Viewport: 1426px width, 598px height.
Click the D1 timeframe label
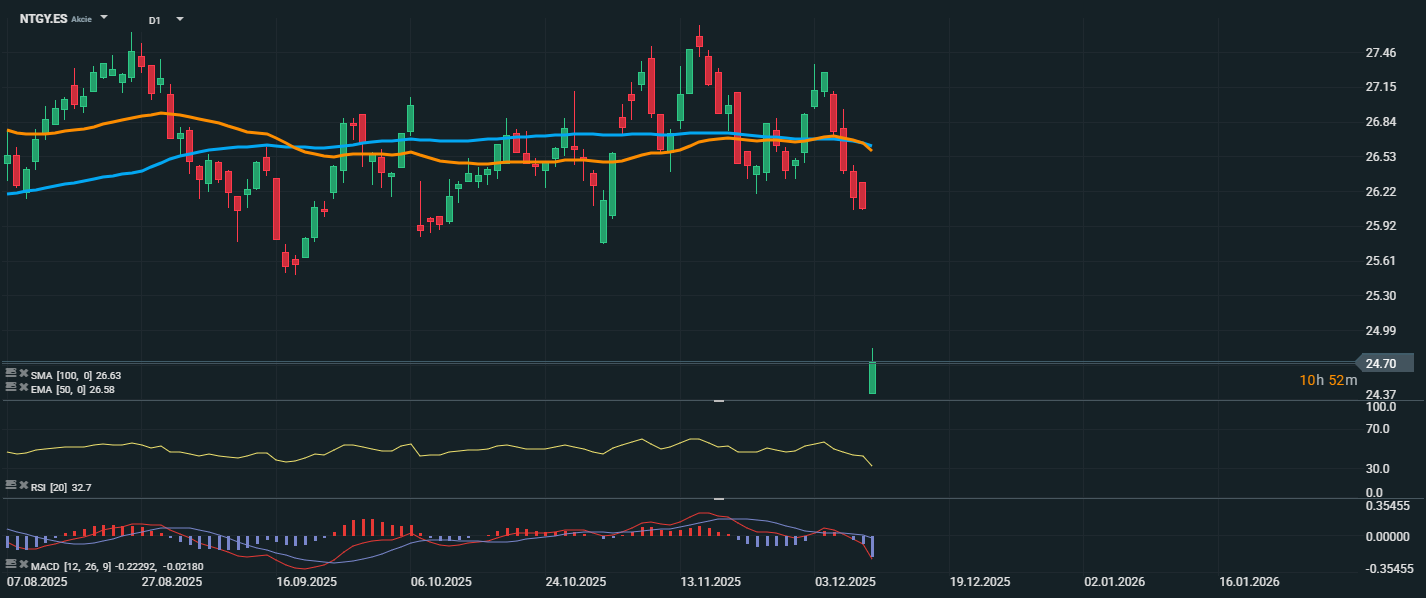click(x=154, y=20)
